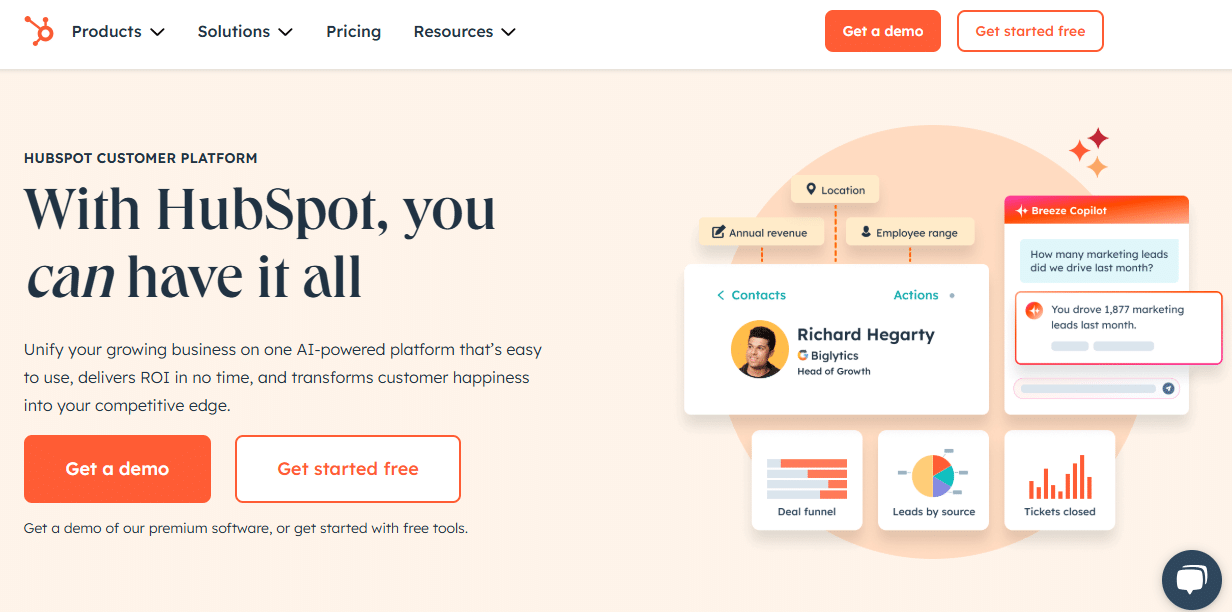Expand the Solutions dropdown menu
Screen dimensions: 1232x612
click(x=245, y=32)
